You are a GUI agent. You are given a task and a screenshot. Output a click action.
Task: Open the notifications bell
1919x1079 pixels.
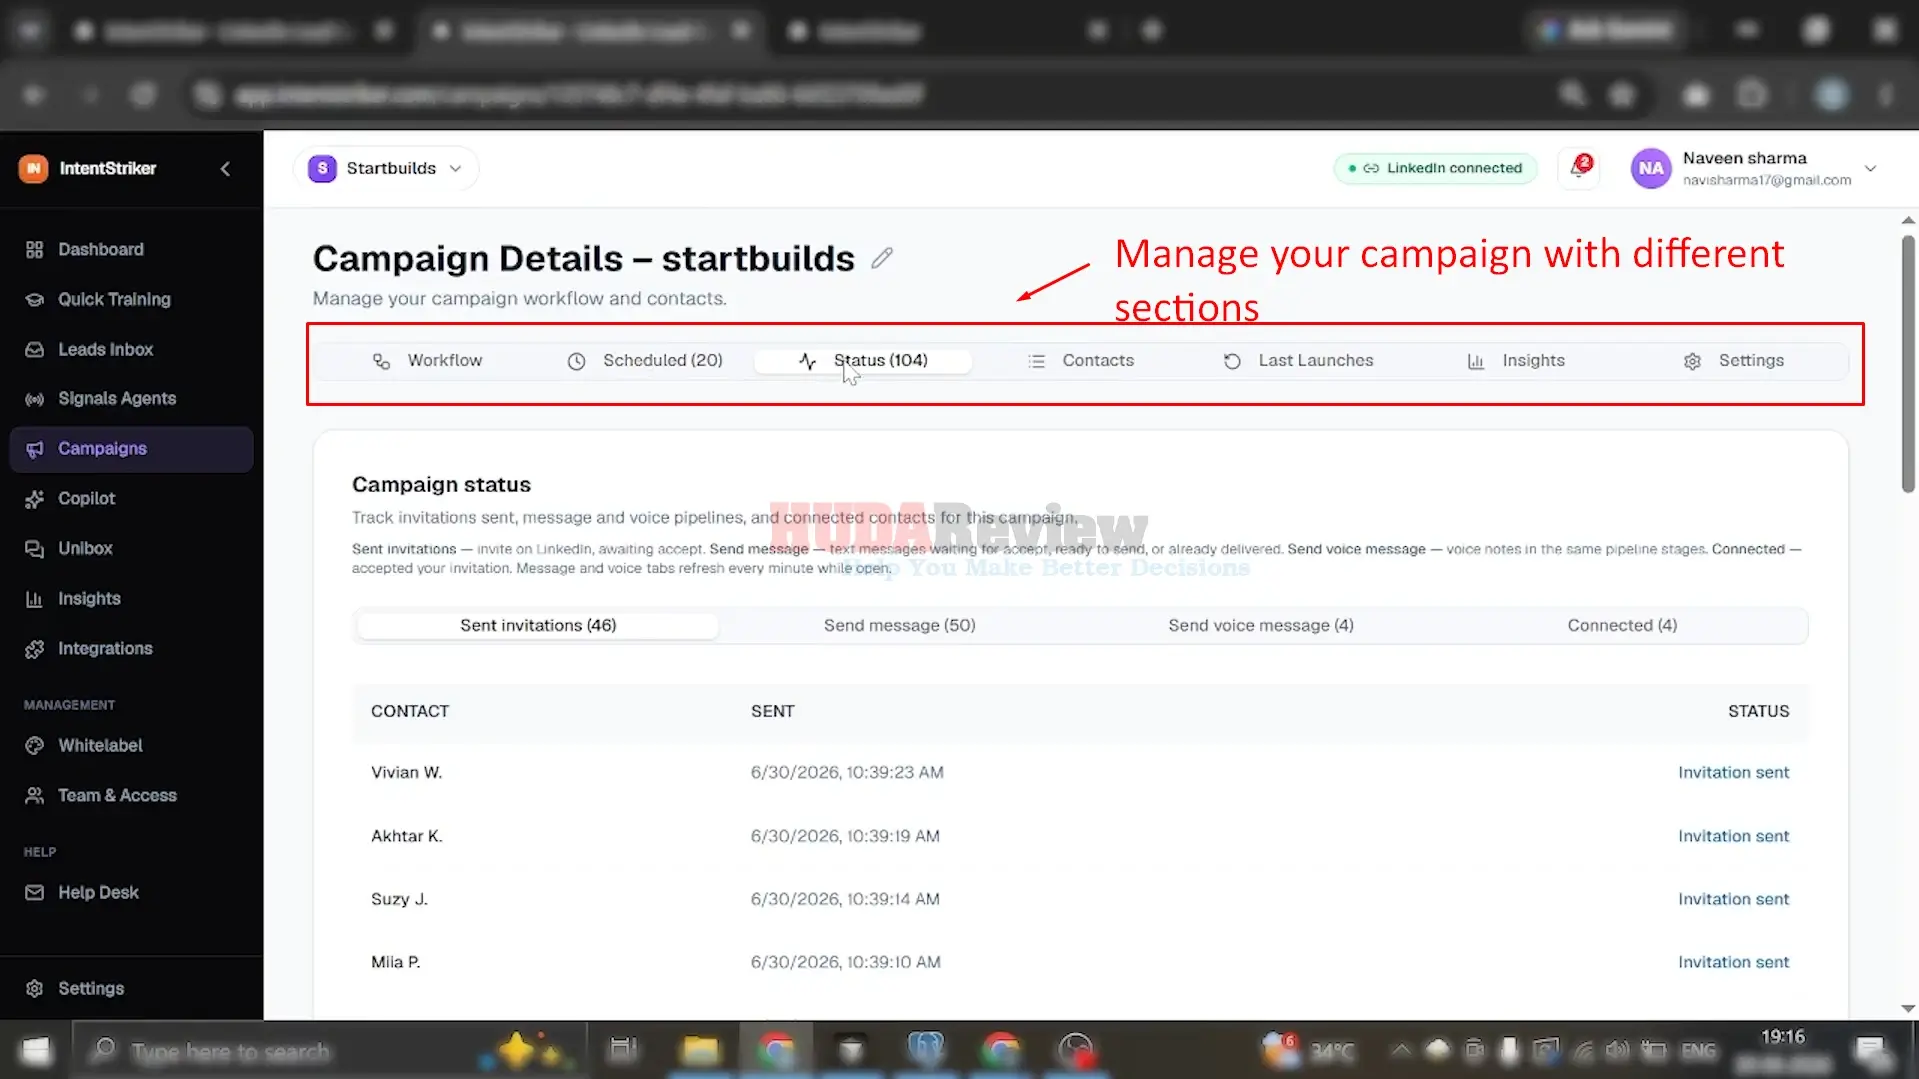click(x=1579, y=167)
